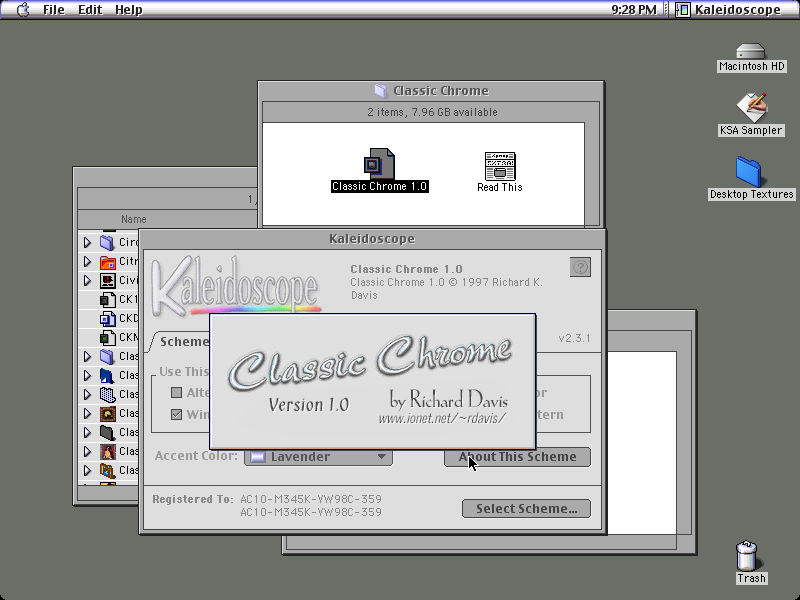Select the CKN scheme file icon
Viewport: 800px width, 600px height.
(107, 337)
